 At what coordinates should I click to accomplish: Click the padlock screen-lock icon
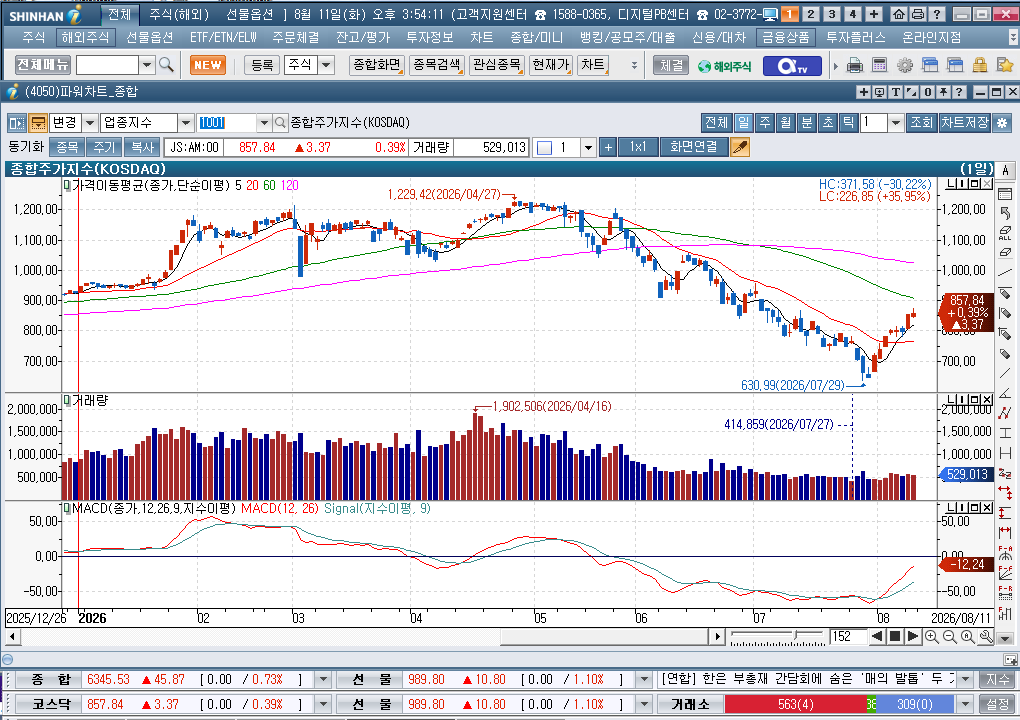[980, 65]
